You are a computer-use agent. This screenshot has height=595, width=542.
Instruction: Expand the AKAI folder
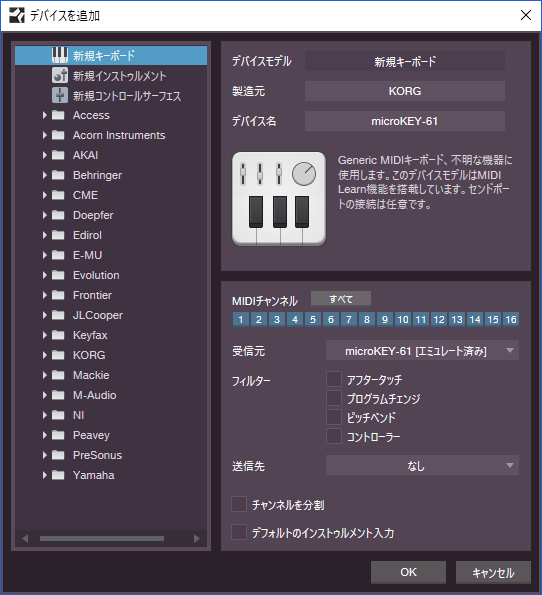(45, 155)
